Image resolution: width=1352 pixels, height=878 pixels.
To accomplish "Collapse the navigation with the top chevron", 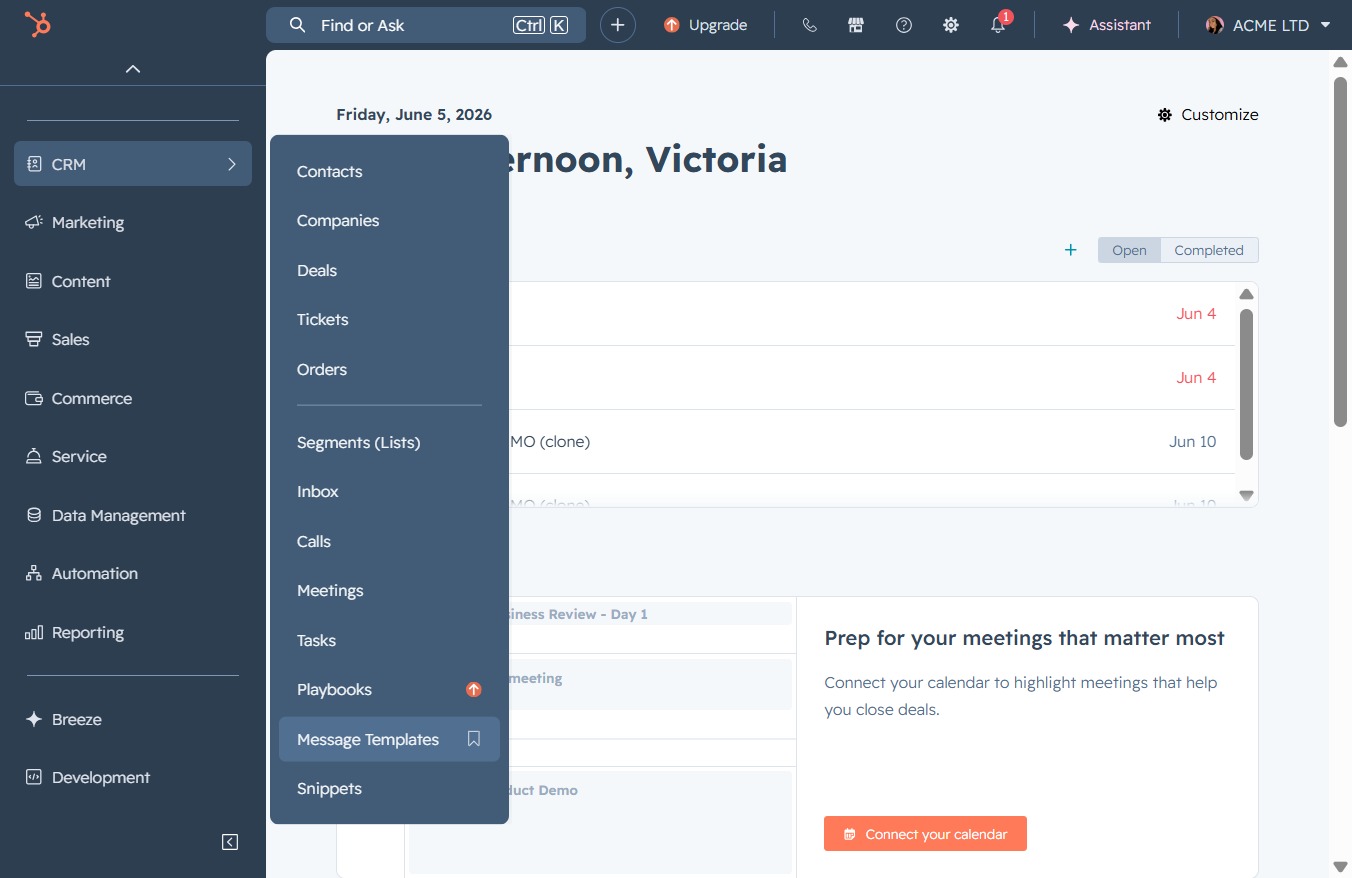I will 133,69.
